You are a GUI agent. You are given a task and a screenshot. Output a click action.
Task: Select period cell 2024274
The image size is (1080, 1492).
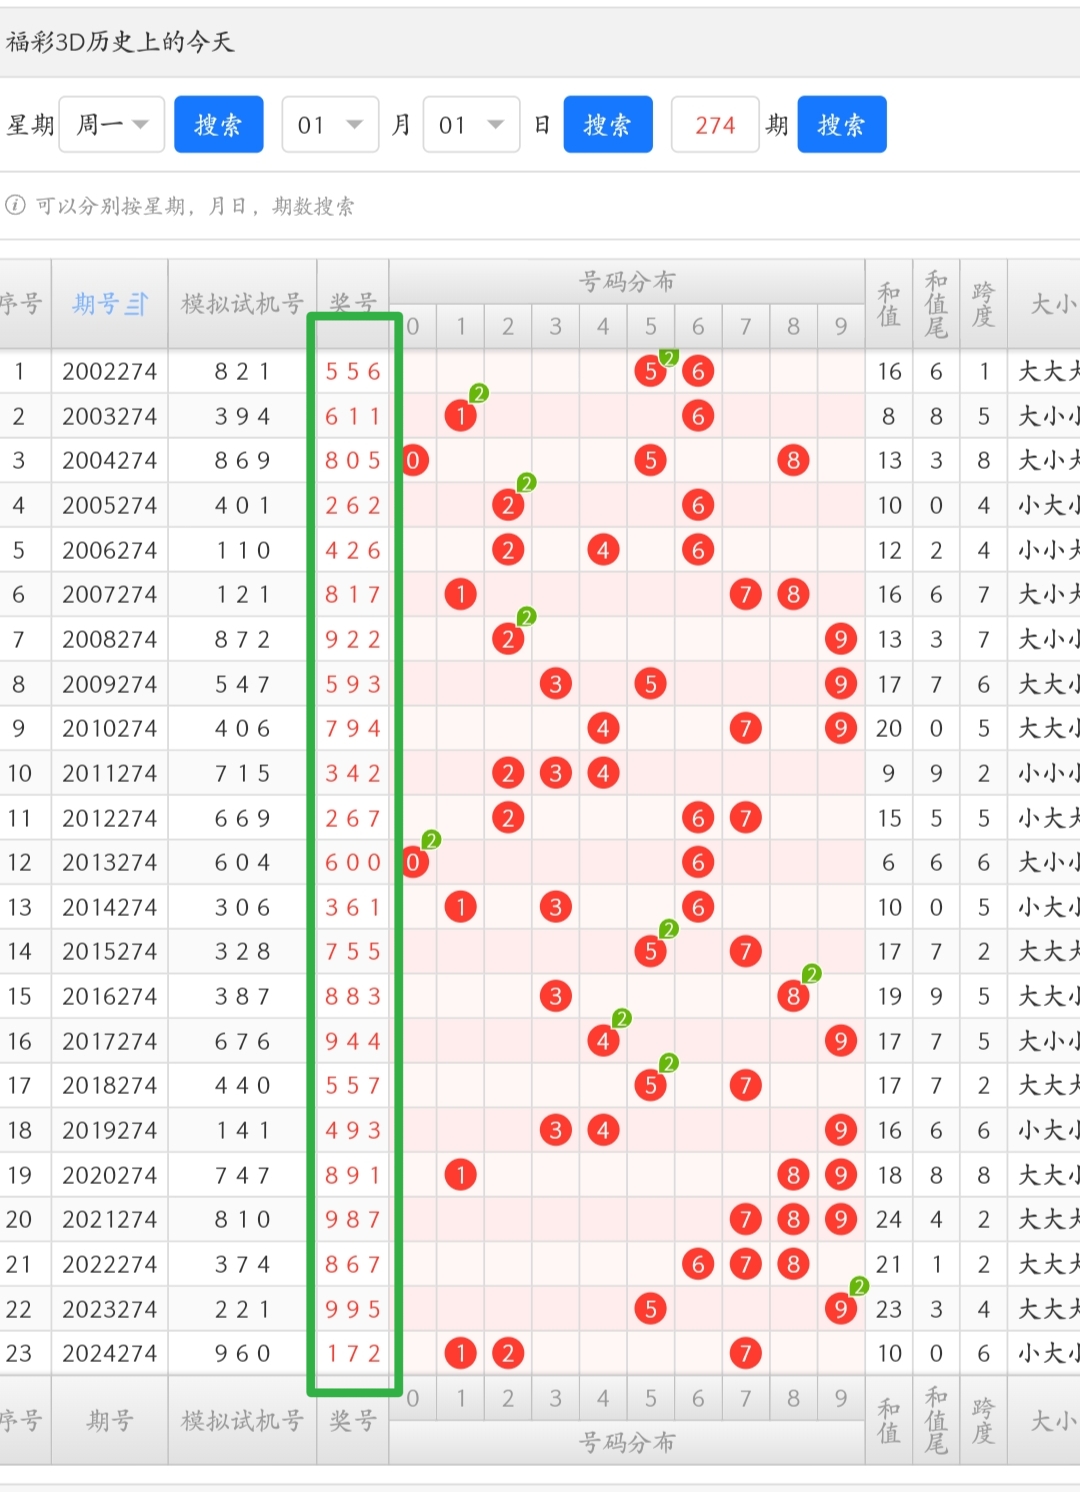[109, 1353]
